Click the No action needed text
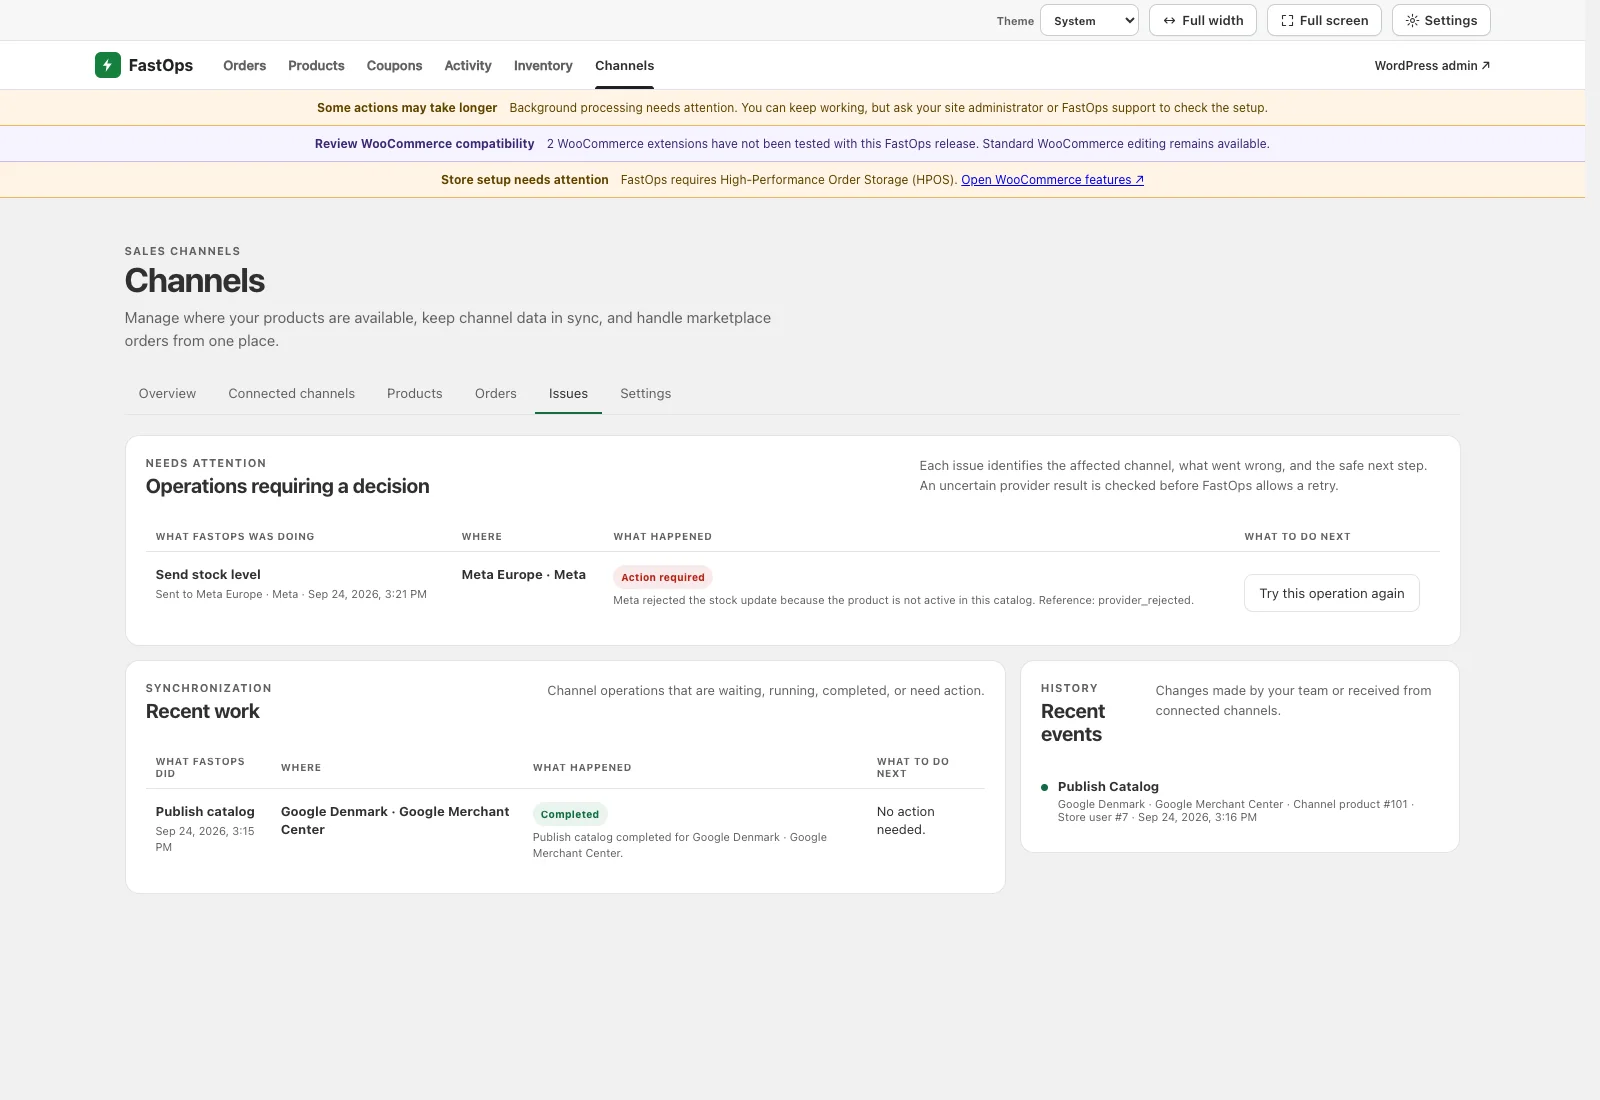 (x=906, y=821)
